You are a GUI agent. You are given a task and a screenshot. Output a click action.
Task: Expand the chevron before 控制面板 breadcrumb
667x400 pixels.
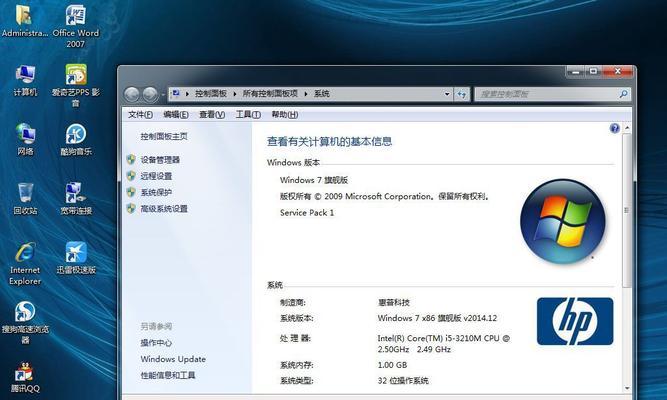tap(187, 94)
